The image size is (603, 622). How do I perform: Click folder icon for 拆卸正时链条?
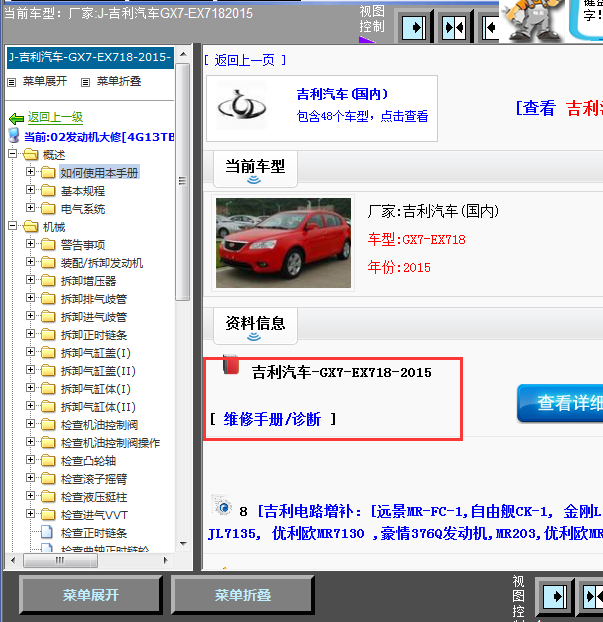(x=48, y=335)
